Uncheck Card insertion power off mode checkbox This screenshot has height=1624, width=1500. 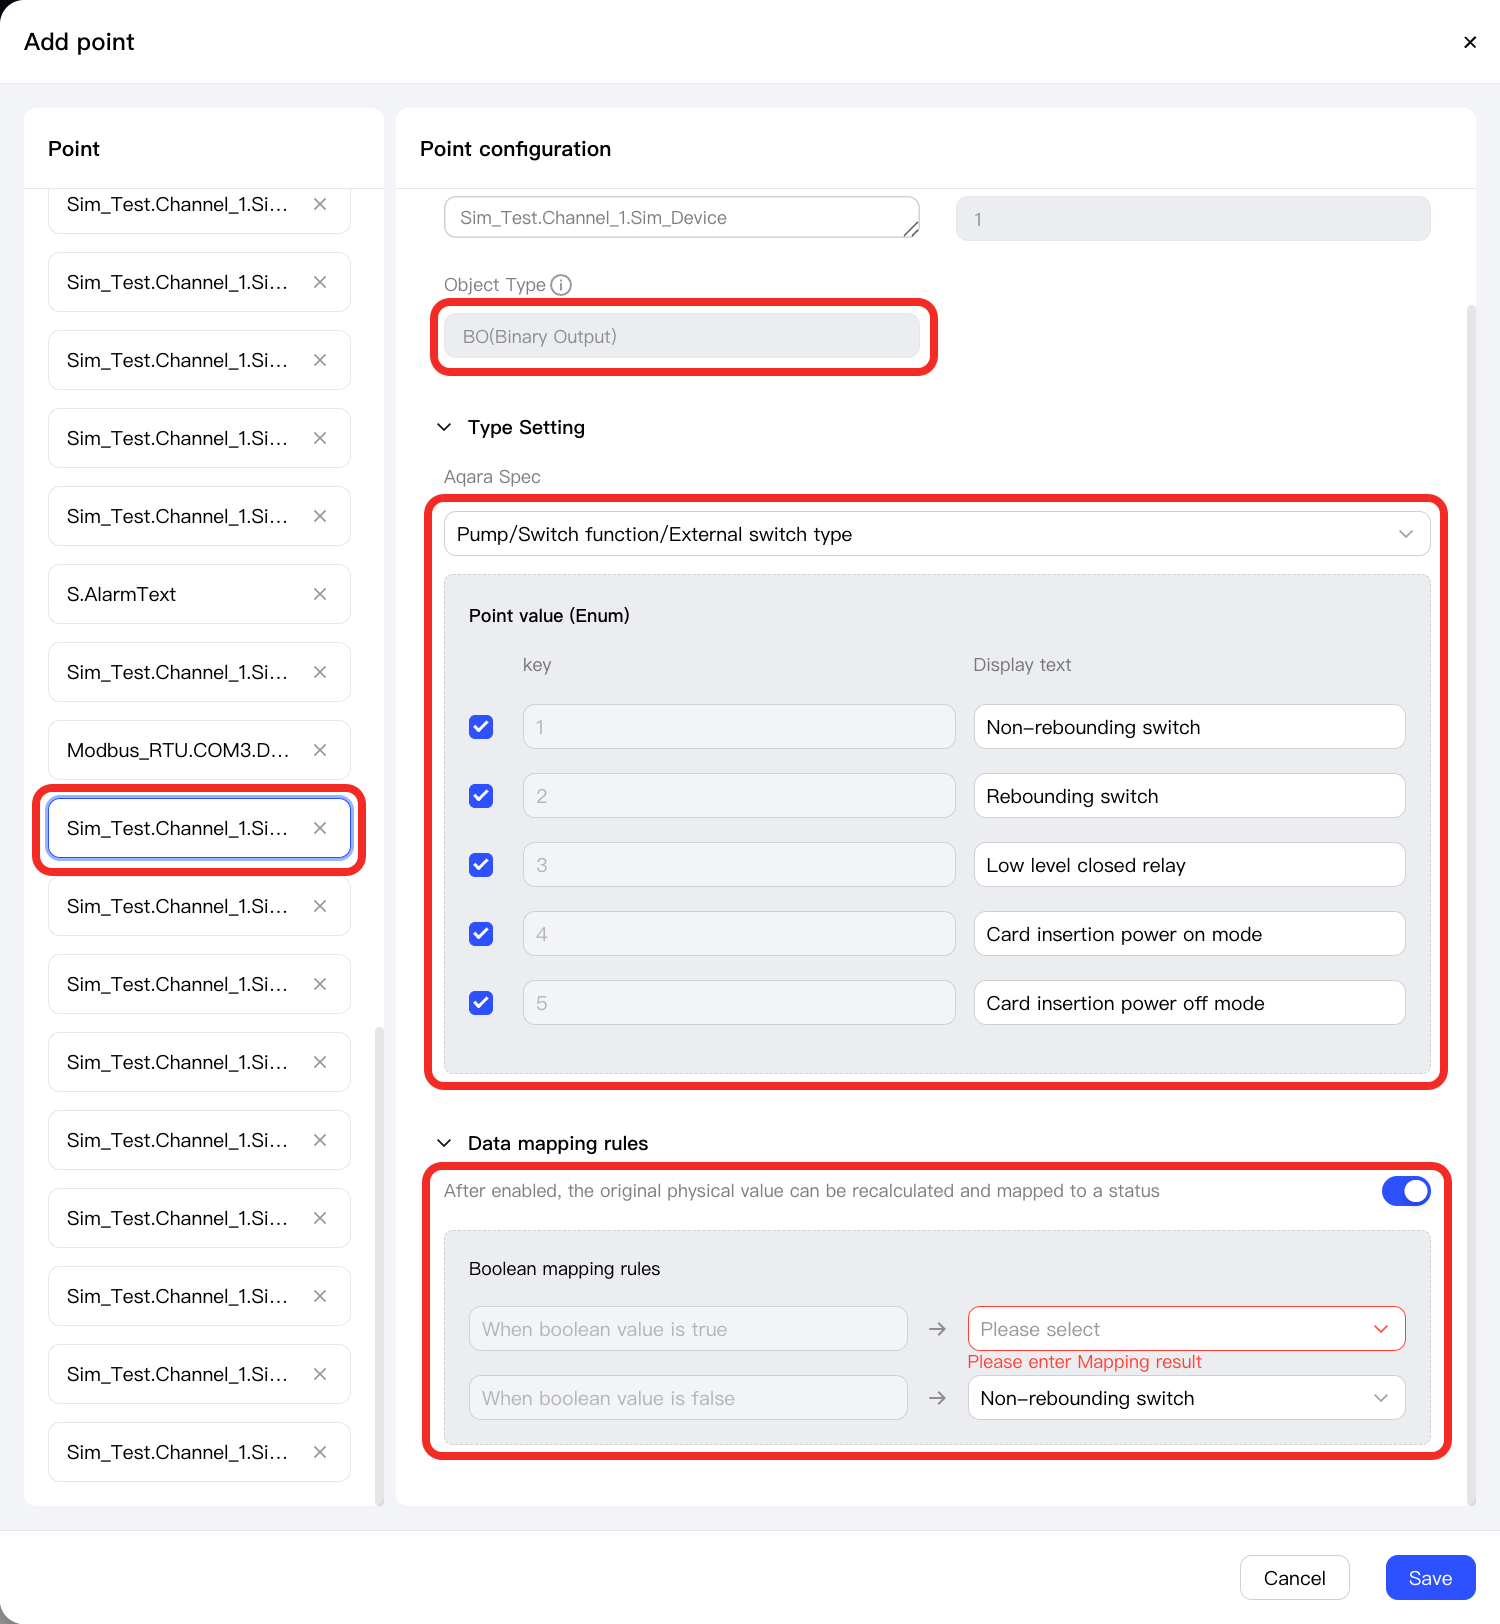[x=481, y=1003]
